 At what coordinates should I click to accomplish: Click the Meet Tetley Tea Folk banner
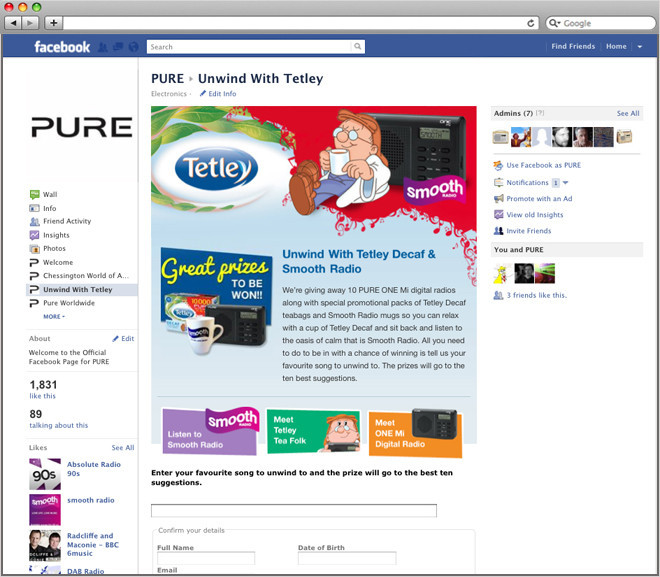point(314,431)
